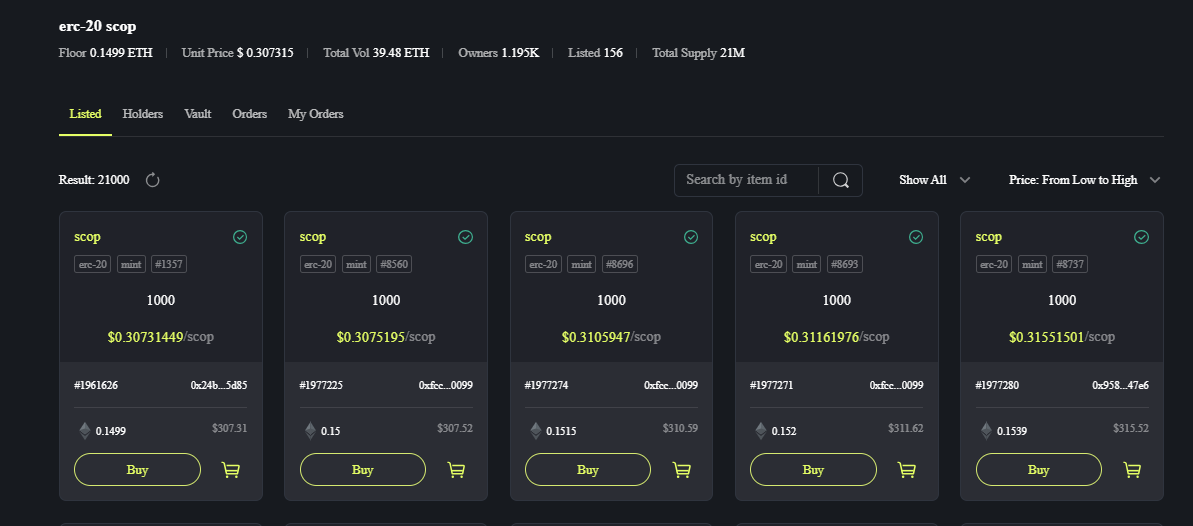This screenshot has width=1193, height=526.
Task: Click the #8696 tag badge
Action: click(x=619, y=264)
